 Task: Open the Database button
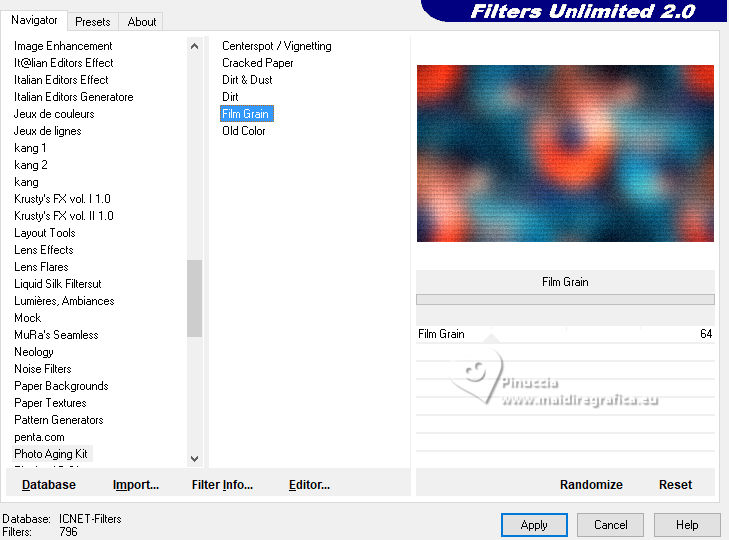point(49,485)
